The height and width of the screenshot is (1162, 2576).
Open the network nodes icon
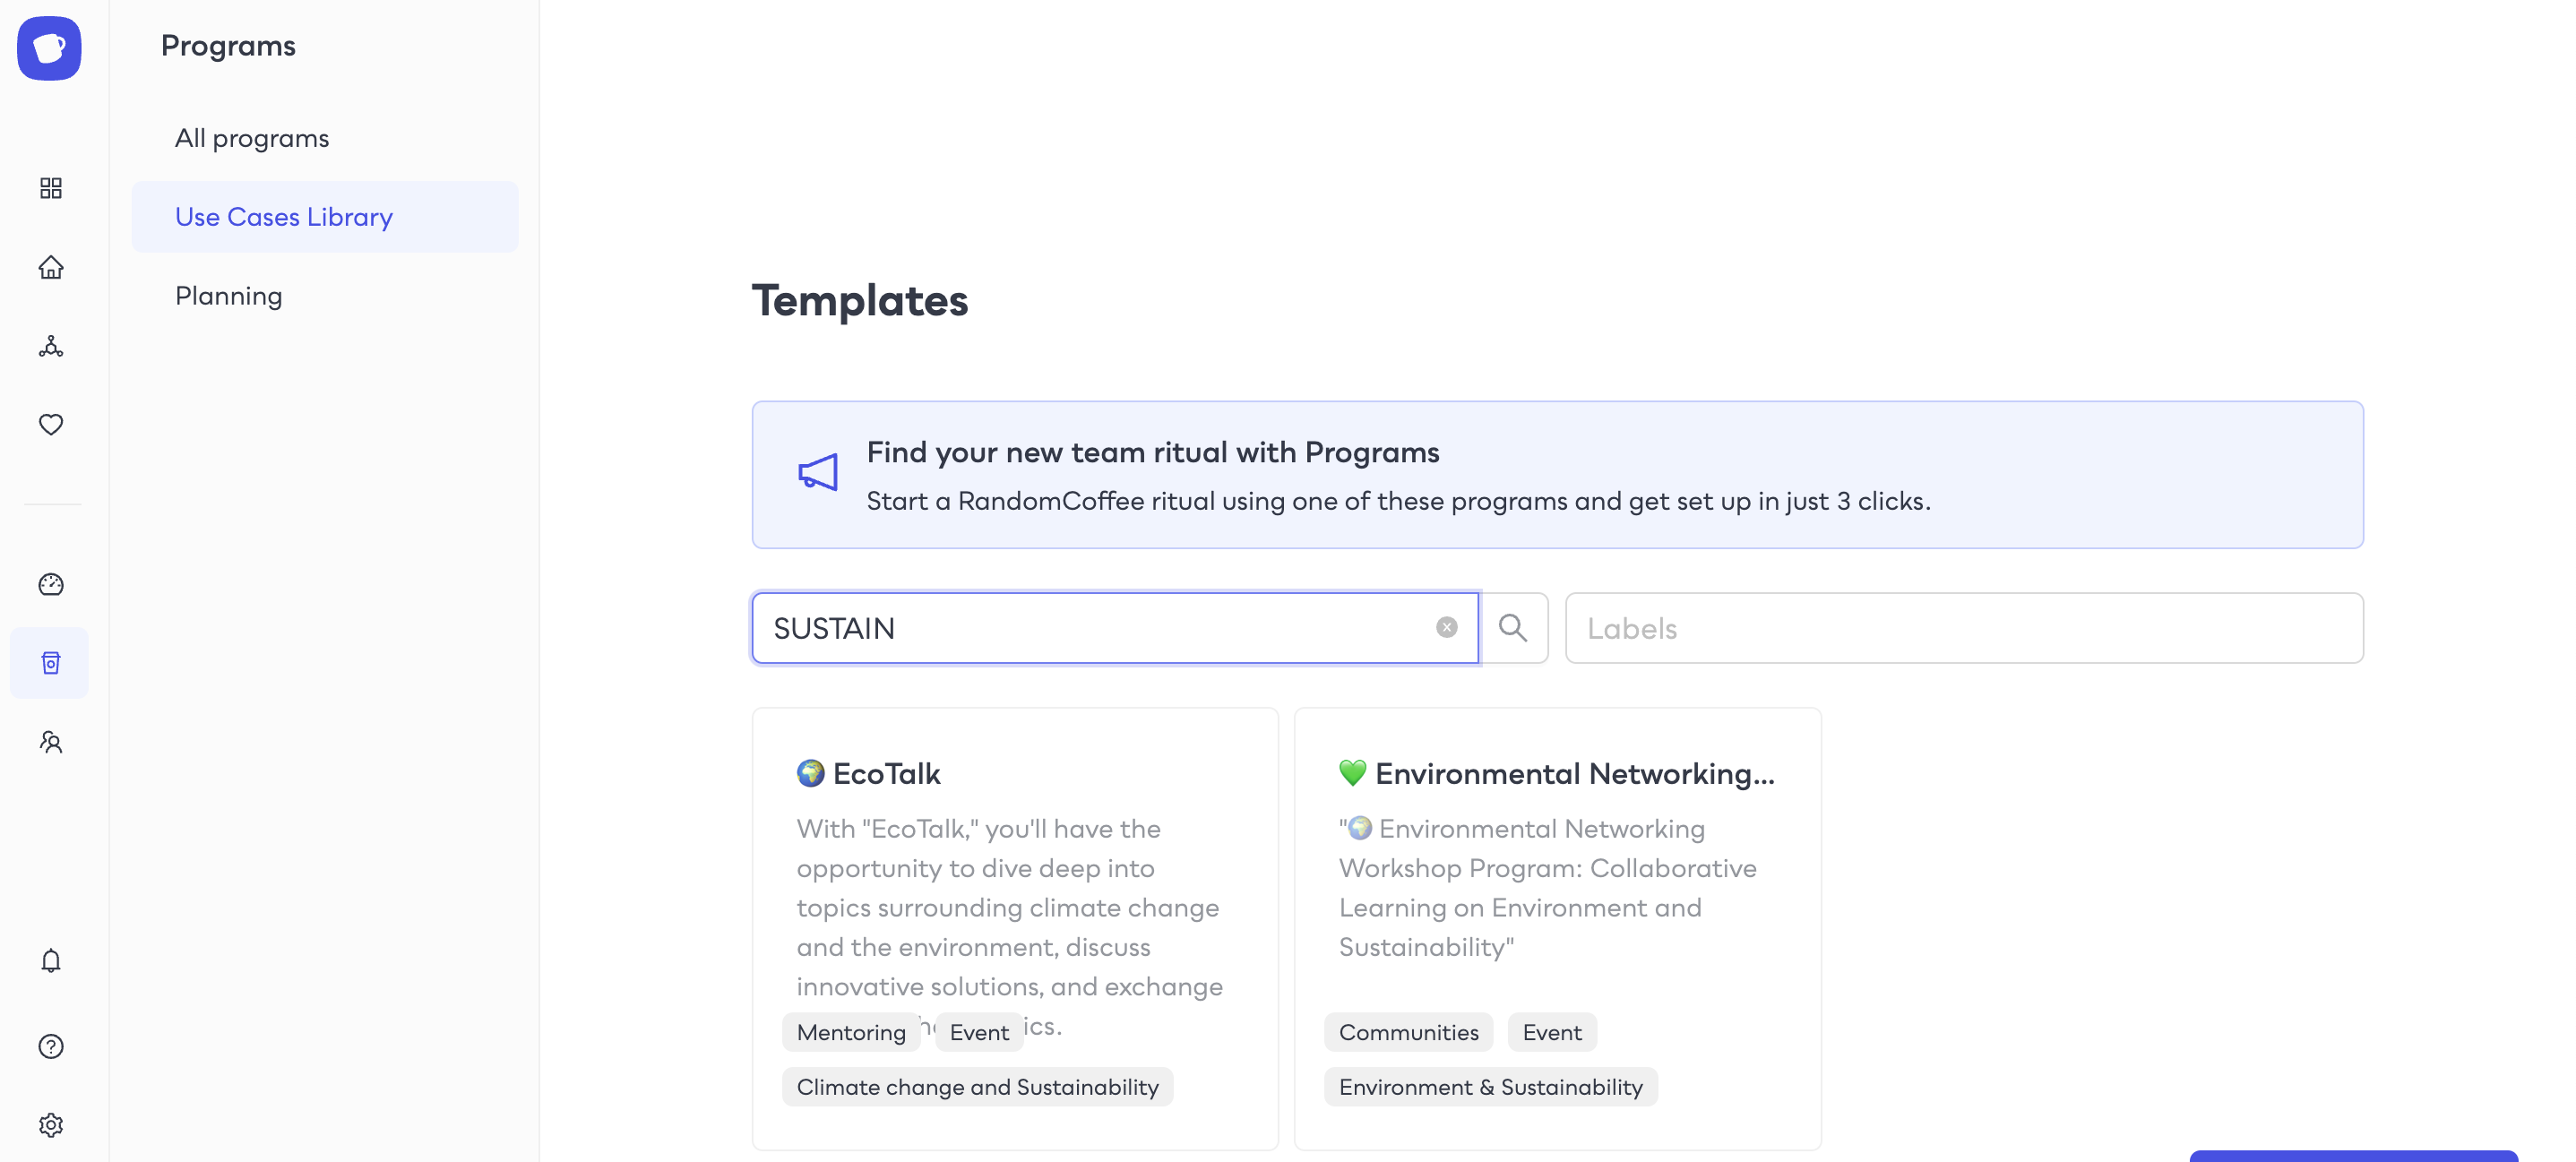[x=51, y=346]
